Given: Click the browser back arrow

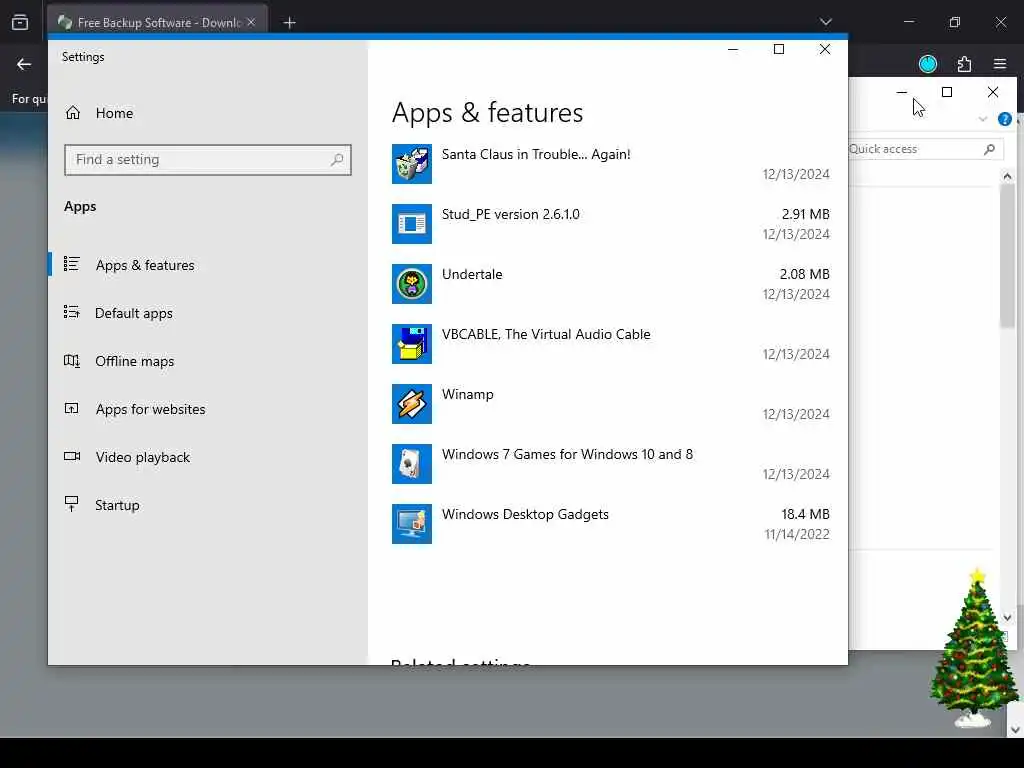Looking at the screenshot, I should click(x=24, y=64).
